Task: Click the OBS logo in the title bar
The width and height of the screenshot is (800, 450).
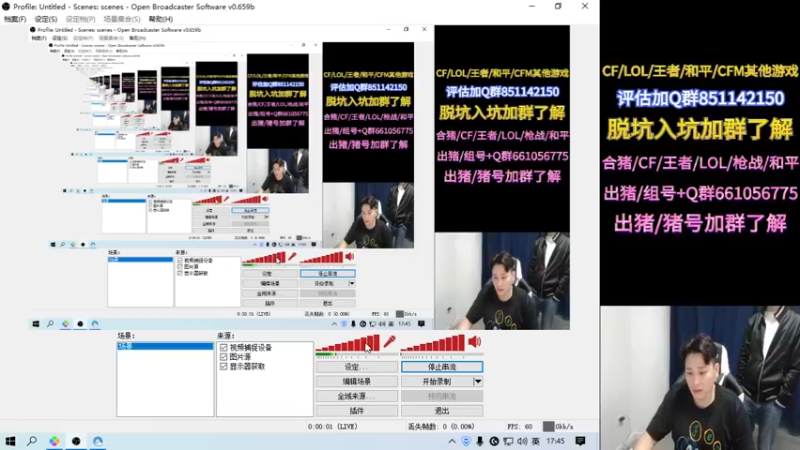Action: click(6, 7)
